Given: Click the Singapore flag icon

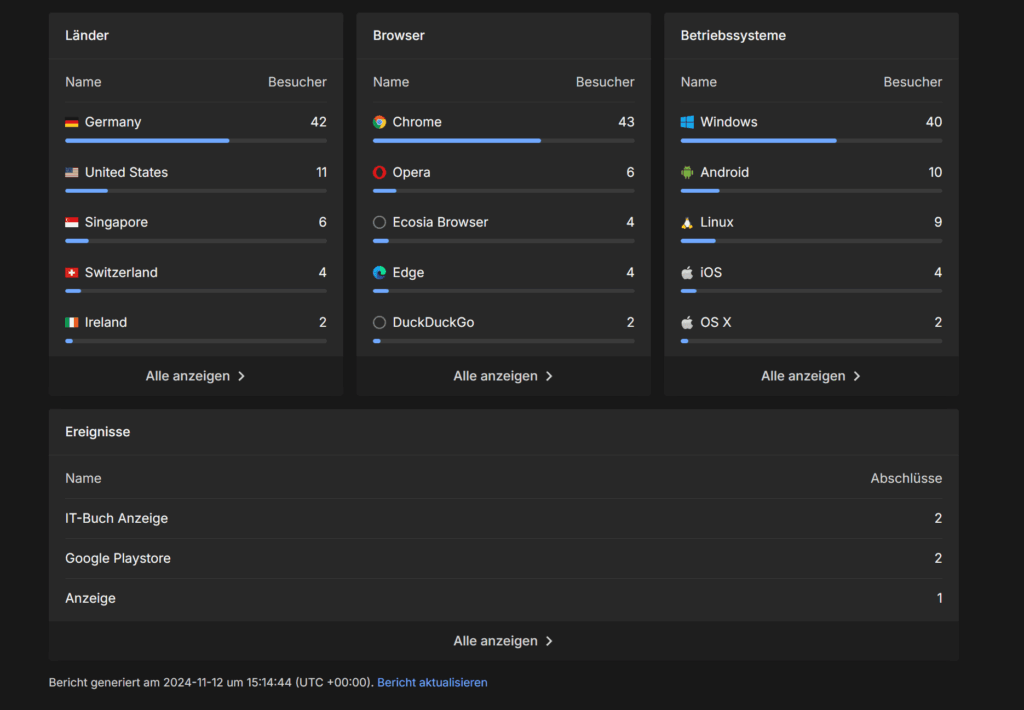Looking at the screenshot, I should [x=72, y=222].
